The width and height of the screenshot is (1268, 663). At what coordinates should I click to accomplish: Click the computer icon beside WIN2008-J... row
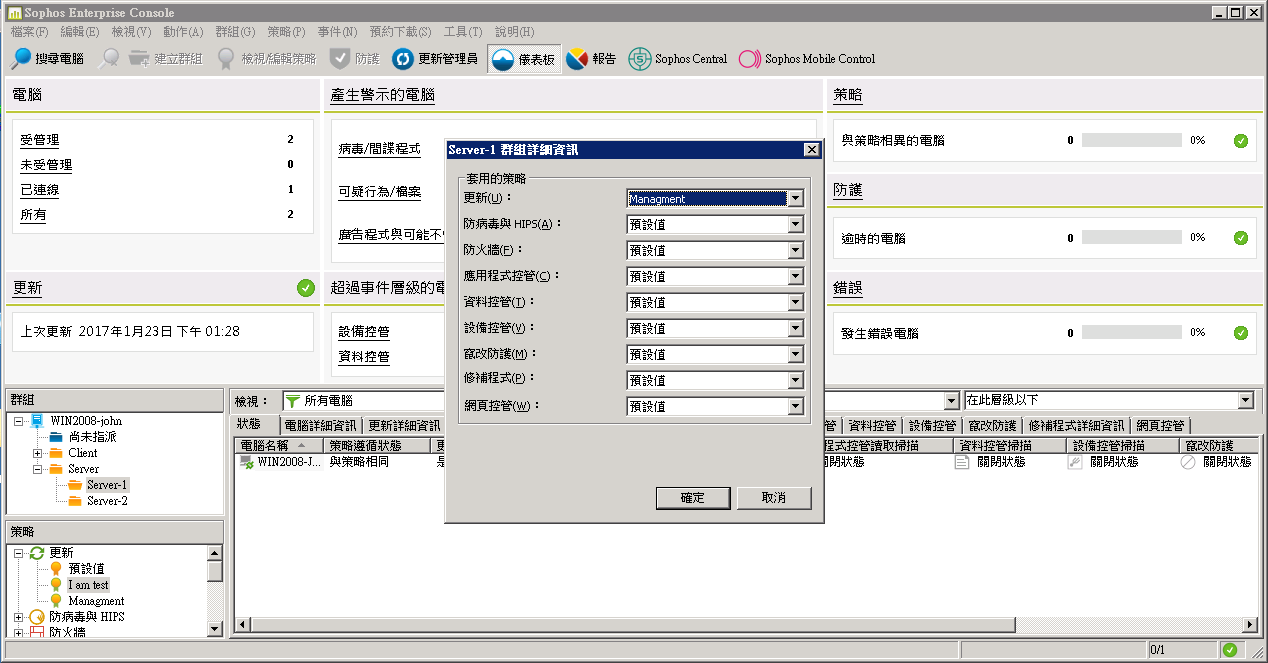[x=247, y=462]
